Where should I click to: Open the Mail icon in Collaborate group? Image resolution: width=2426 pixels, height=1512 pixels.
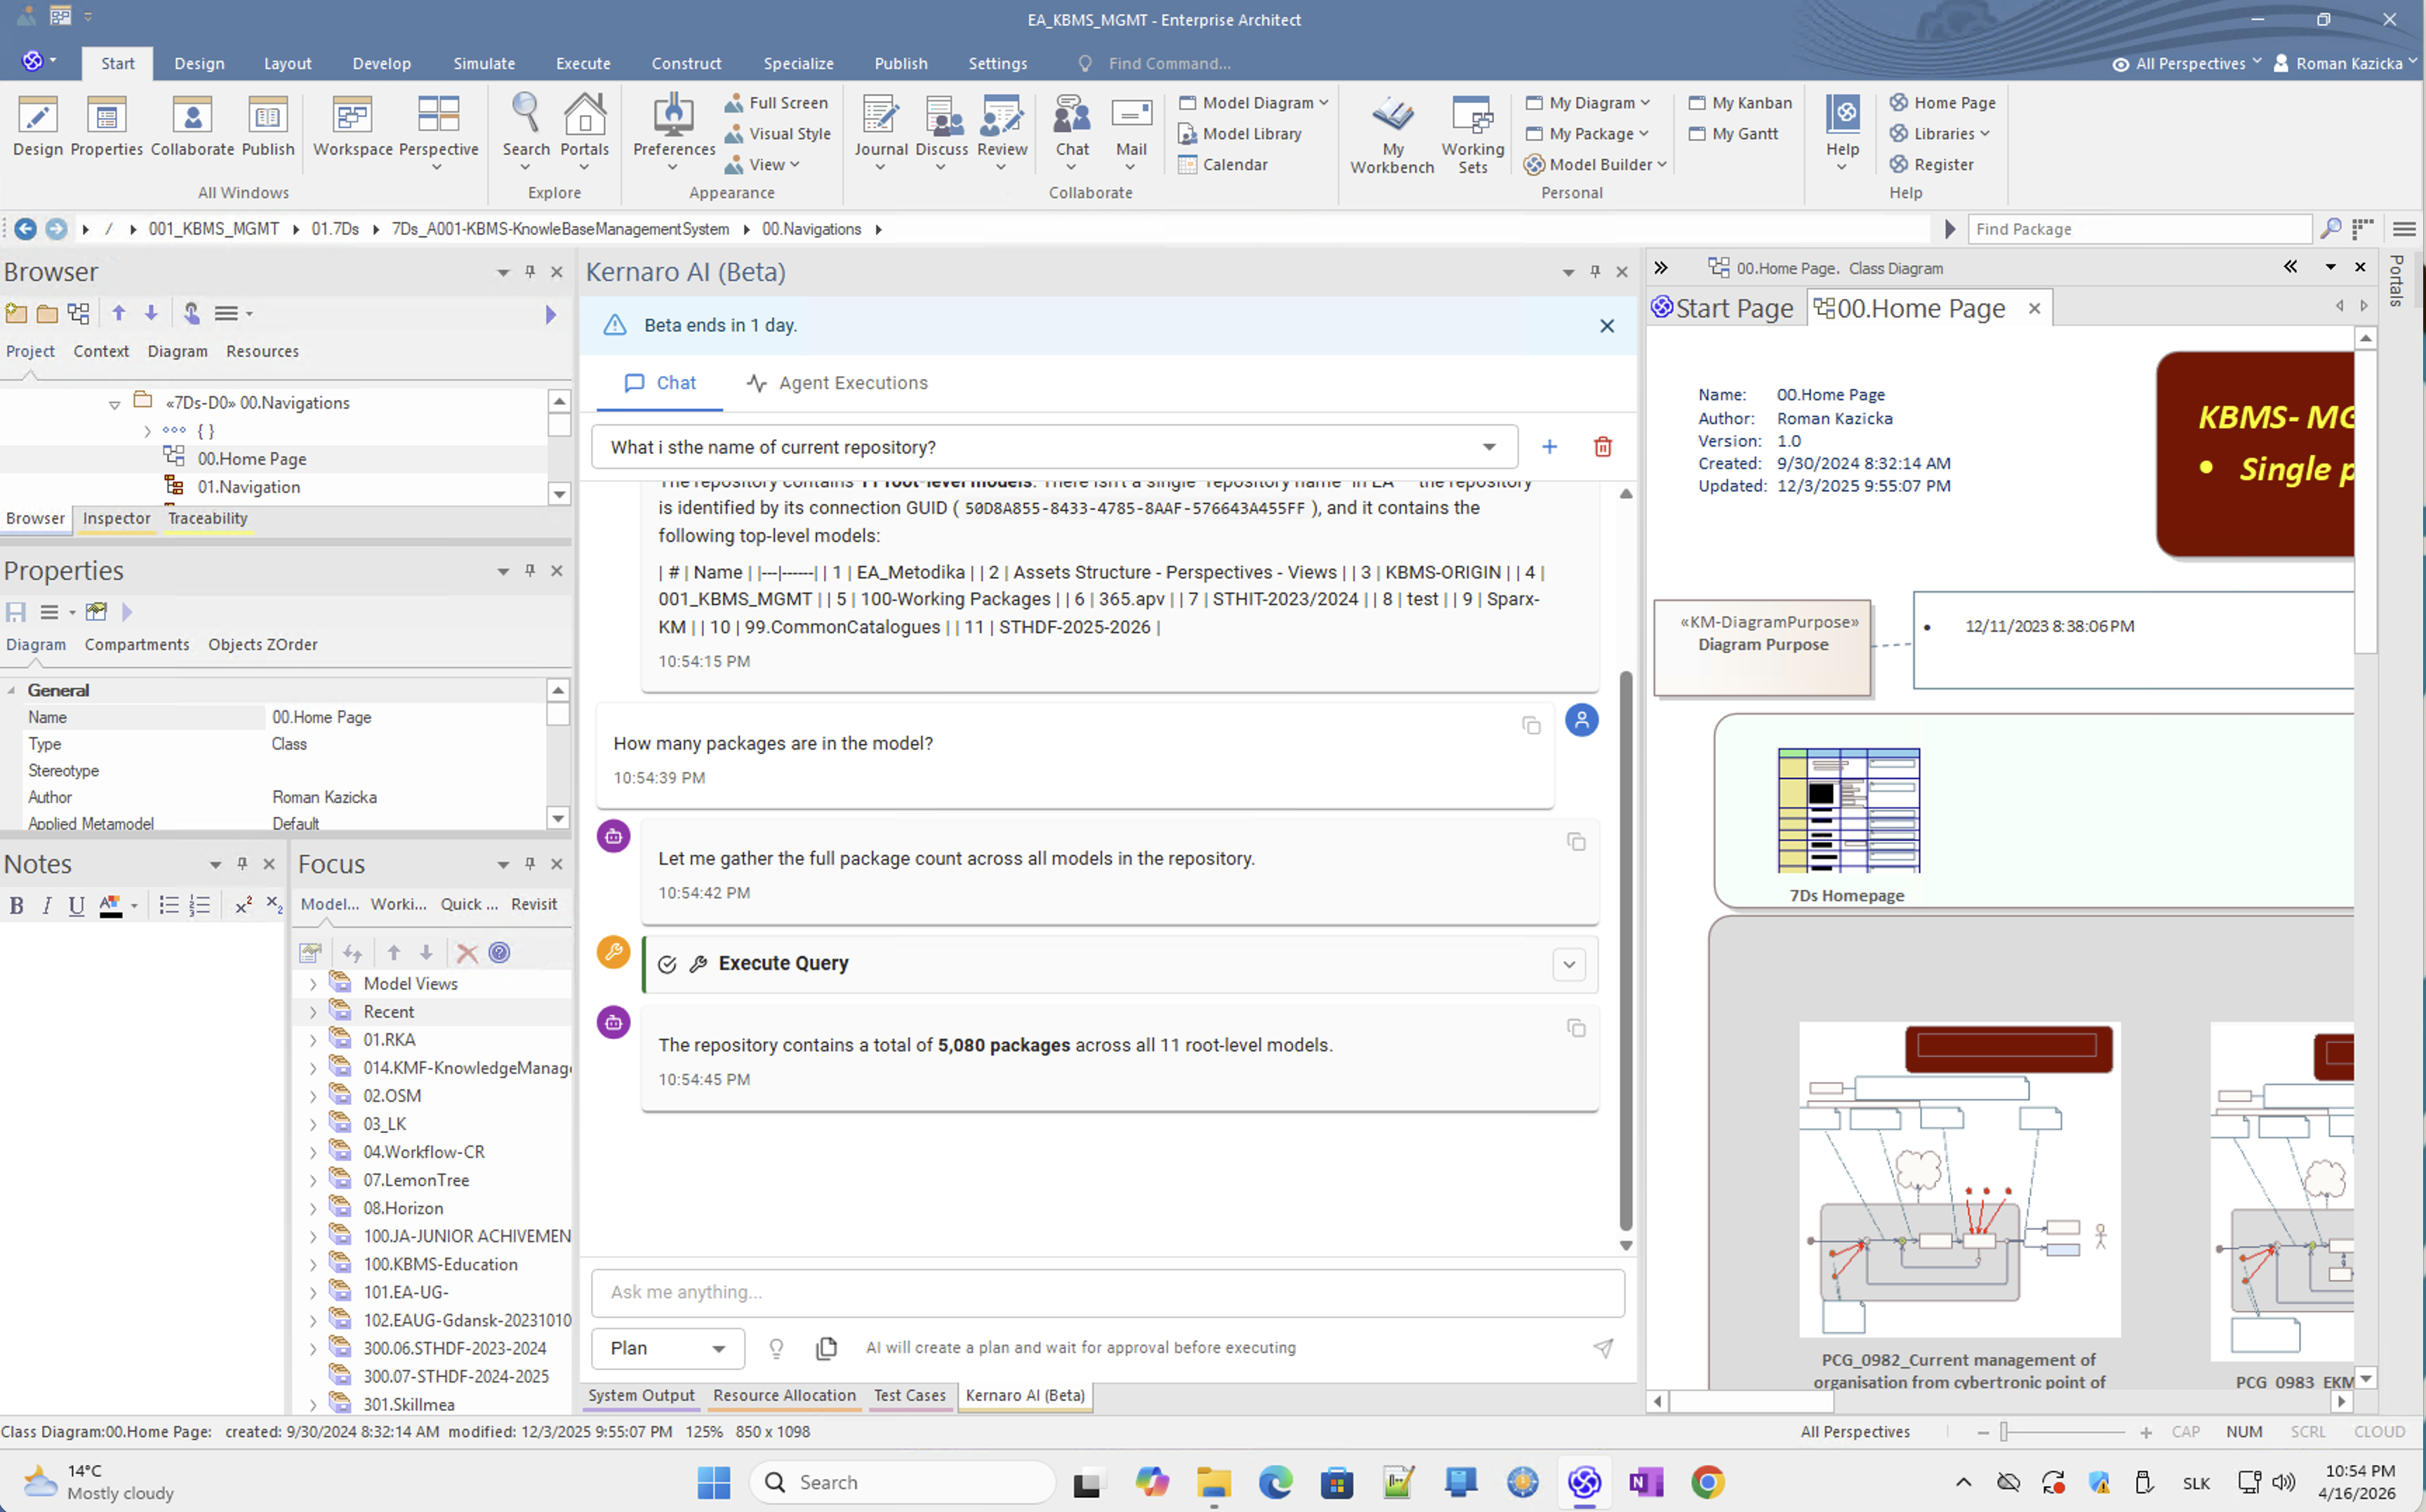[1131, 130]
